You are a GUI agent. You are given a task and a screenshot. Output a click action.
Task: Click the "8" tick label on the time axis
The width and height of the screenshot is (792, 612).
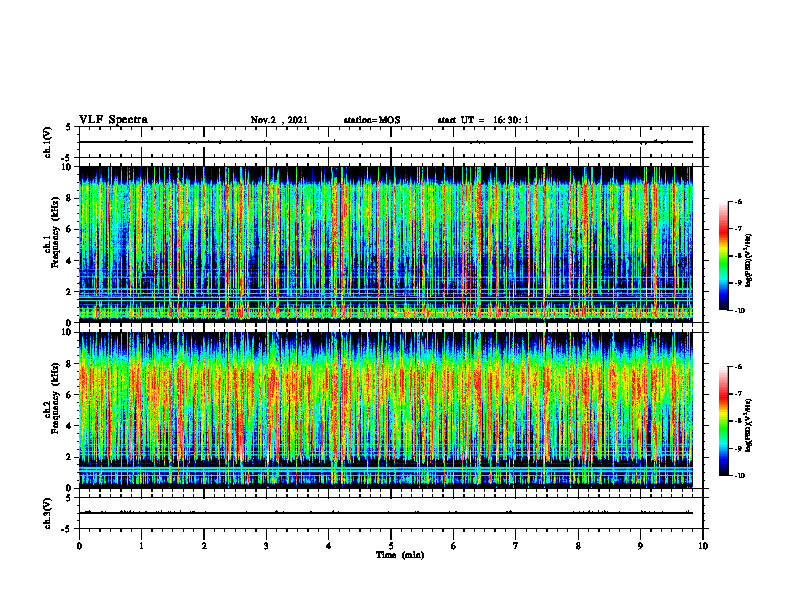[578, 546]
